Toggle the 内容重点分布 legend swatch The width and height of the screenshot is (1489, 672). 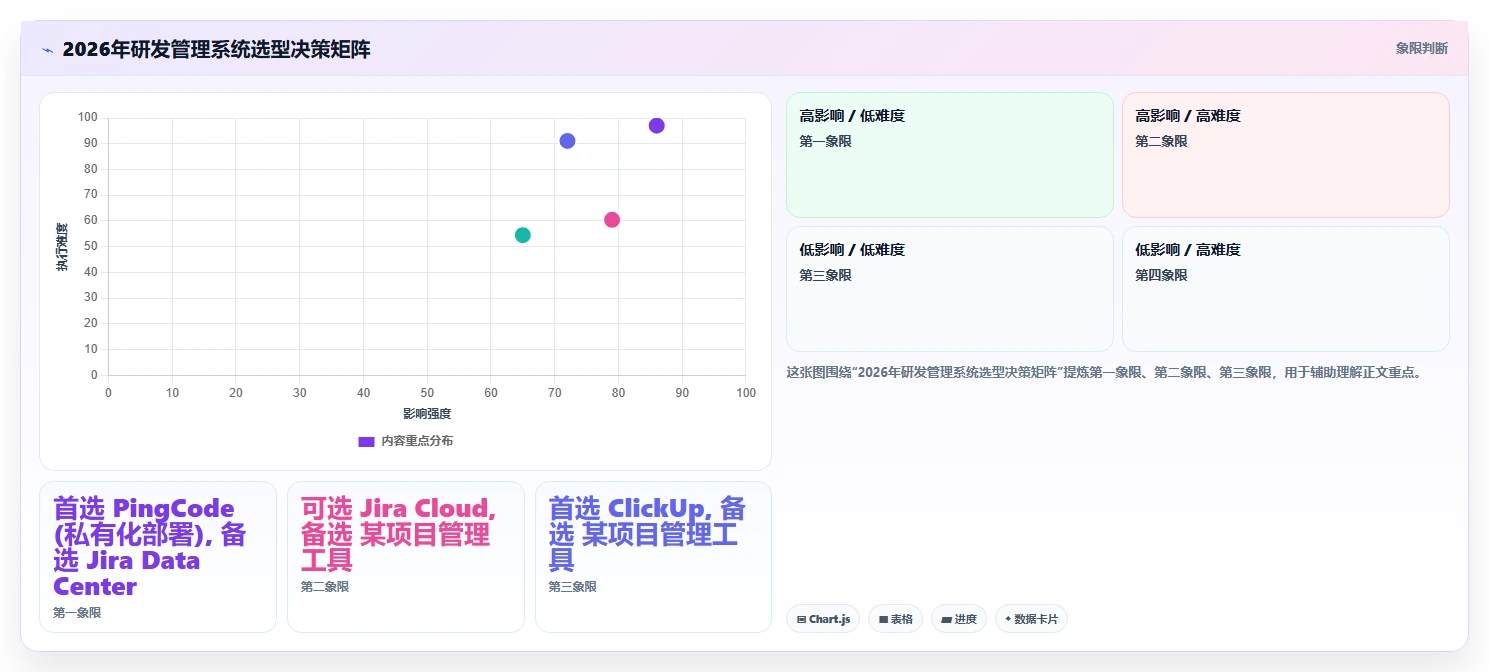[x=366, y=441]
